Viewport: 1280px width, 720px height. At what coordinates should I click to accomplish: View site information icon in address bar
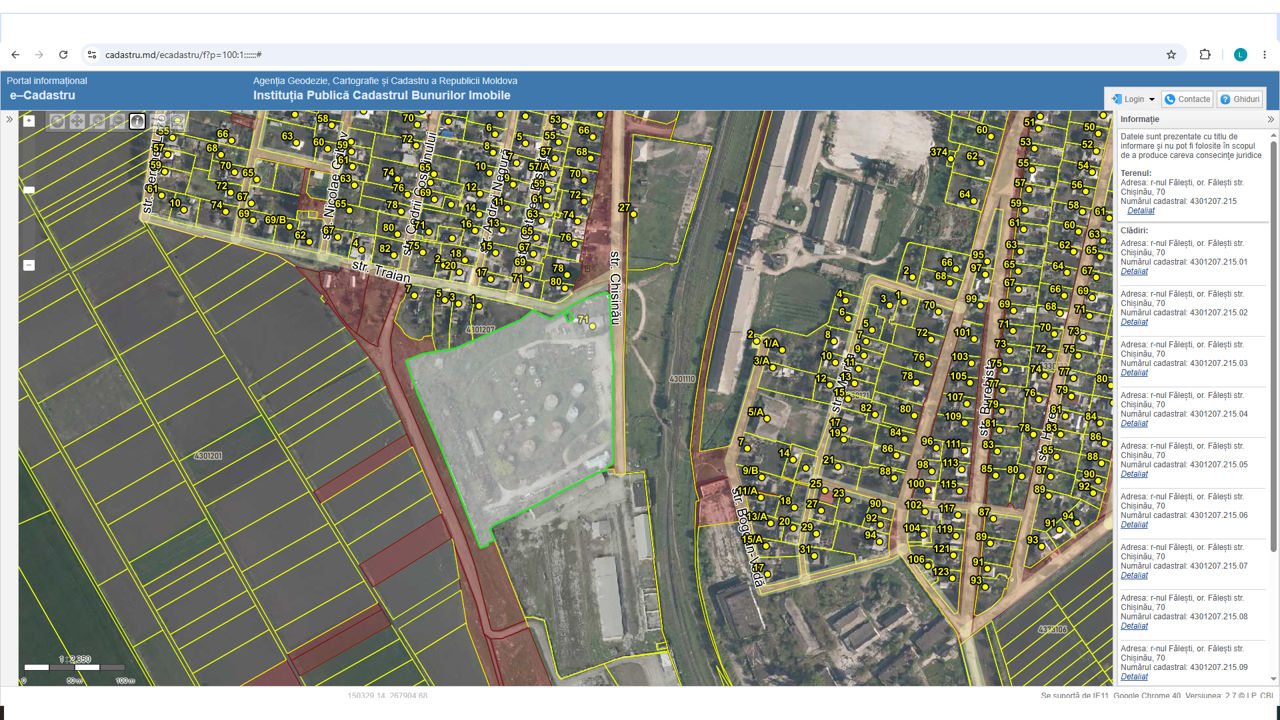pyautogui.click(x=92, y=55)
